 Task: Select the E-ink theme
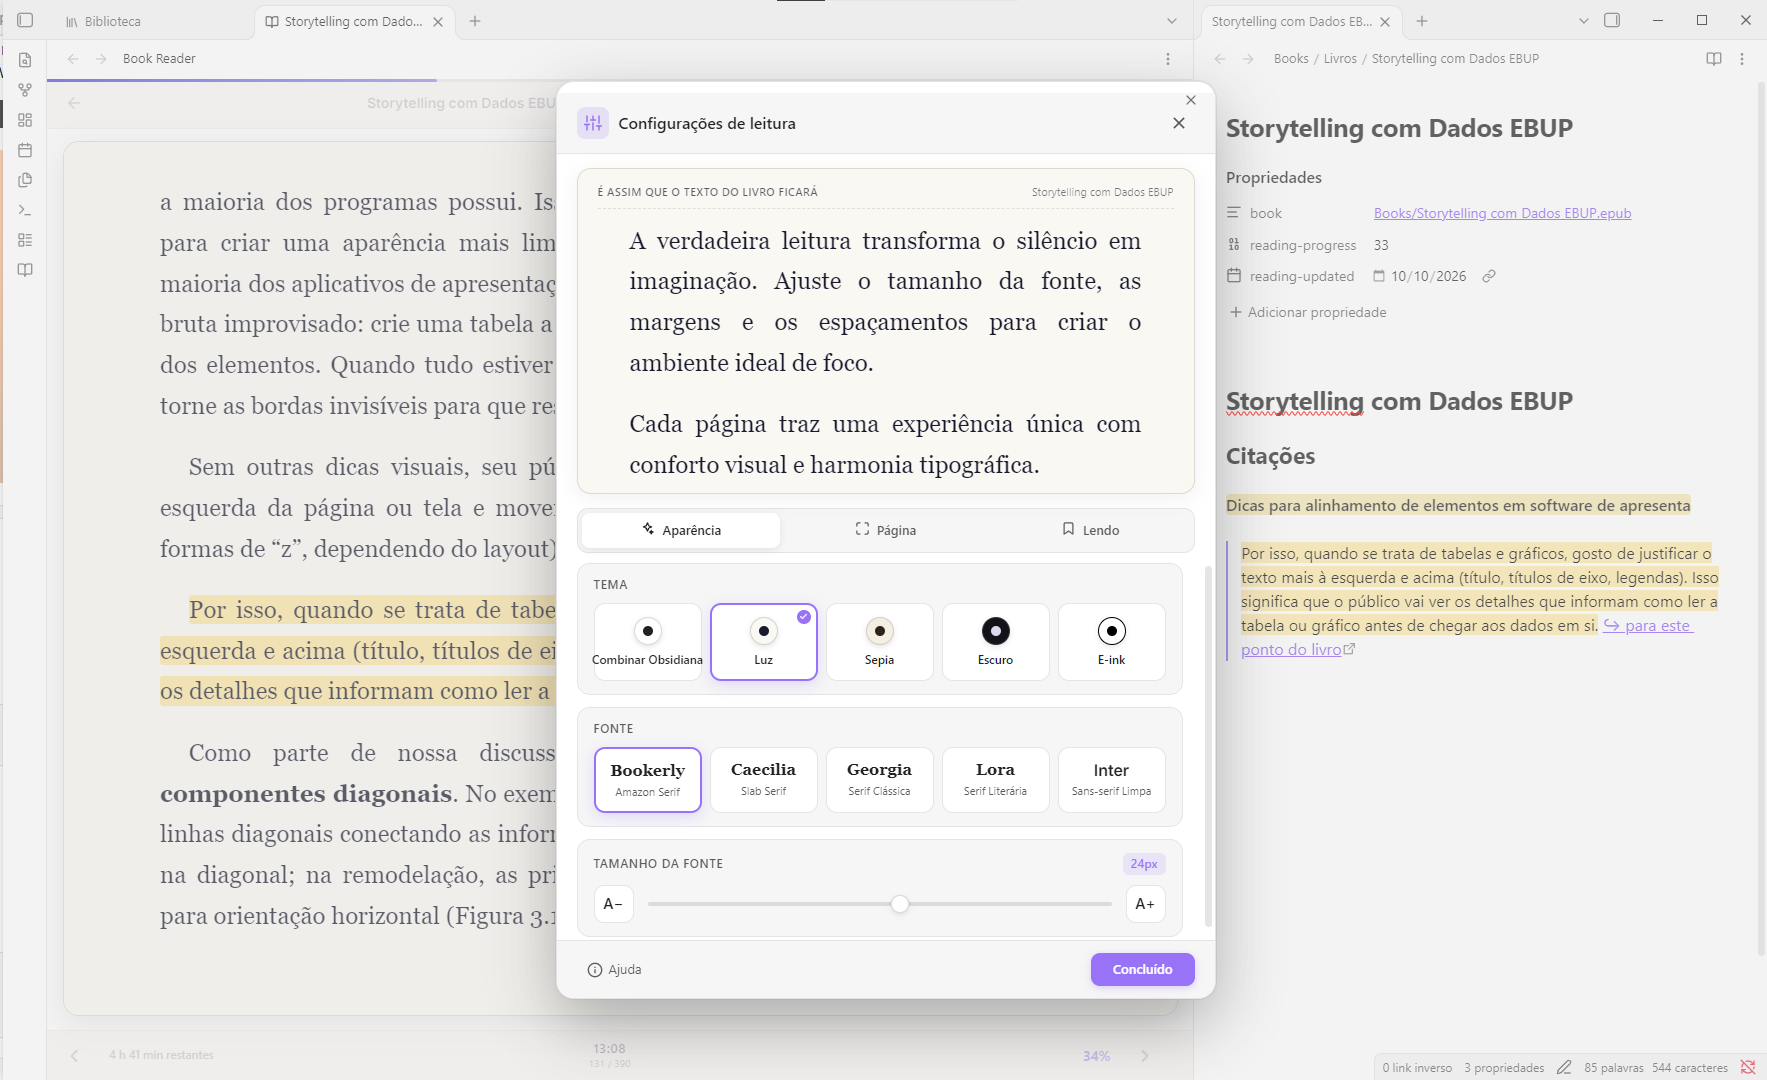1112,642
